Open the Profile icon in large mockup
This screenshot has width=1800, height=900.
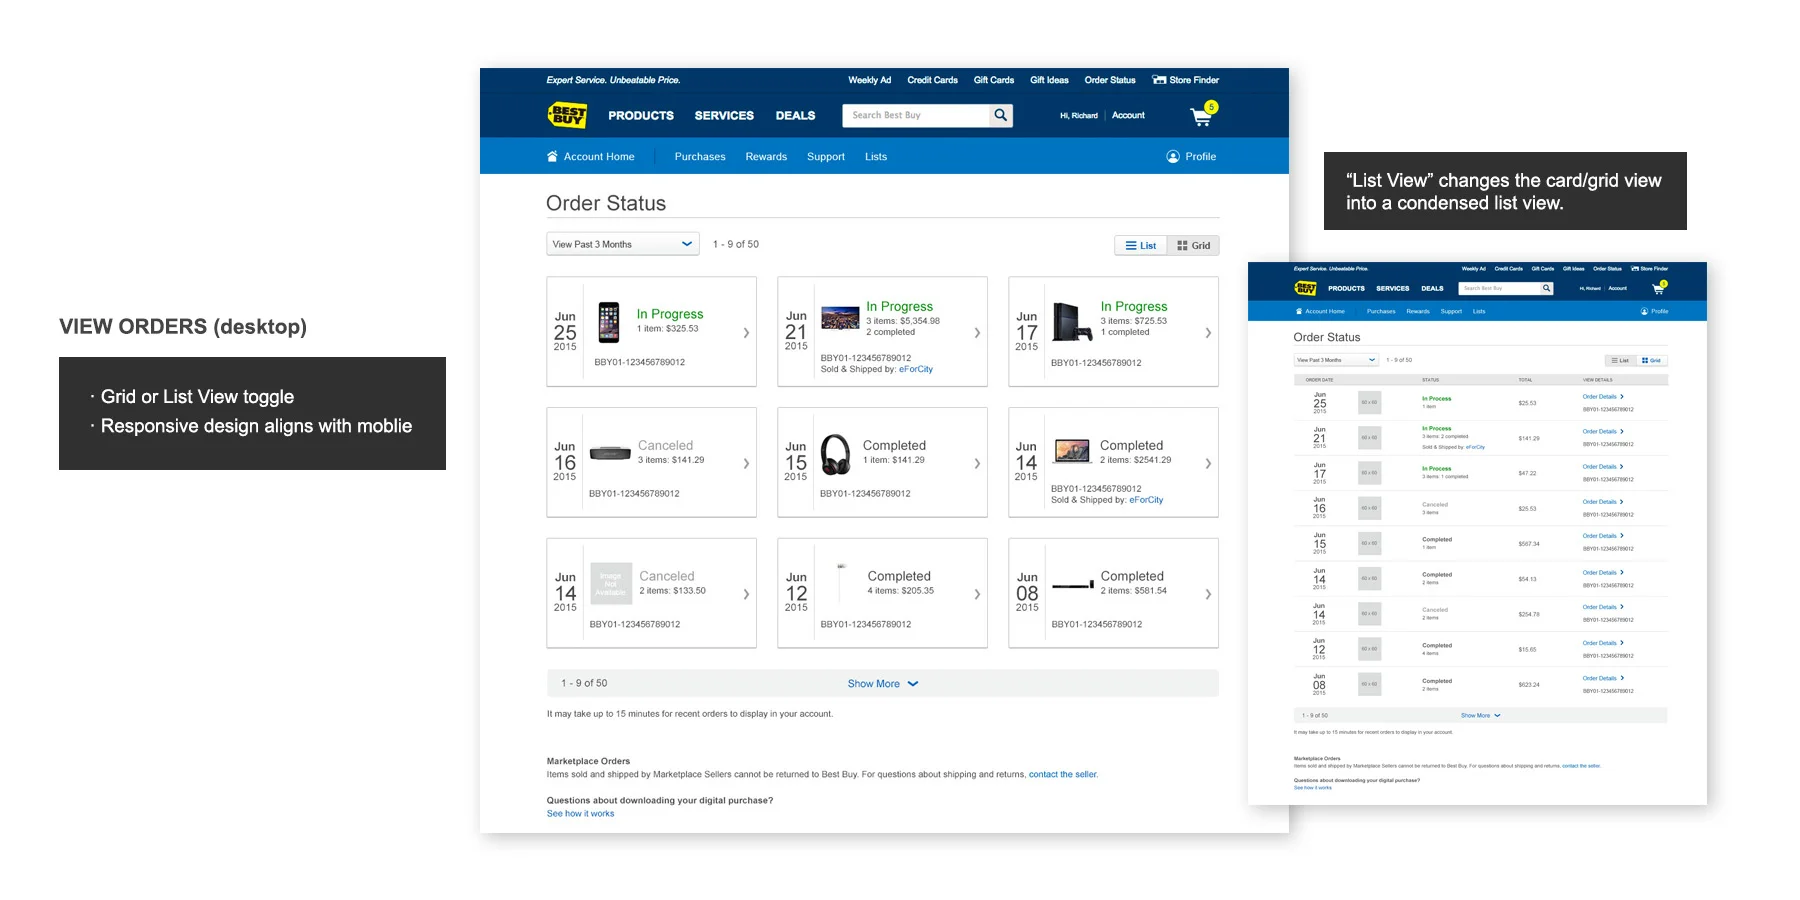click(x=1173, y=156)
